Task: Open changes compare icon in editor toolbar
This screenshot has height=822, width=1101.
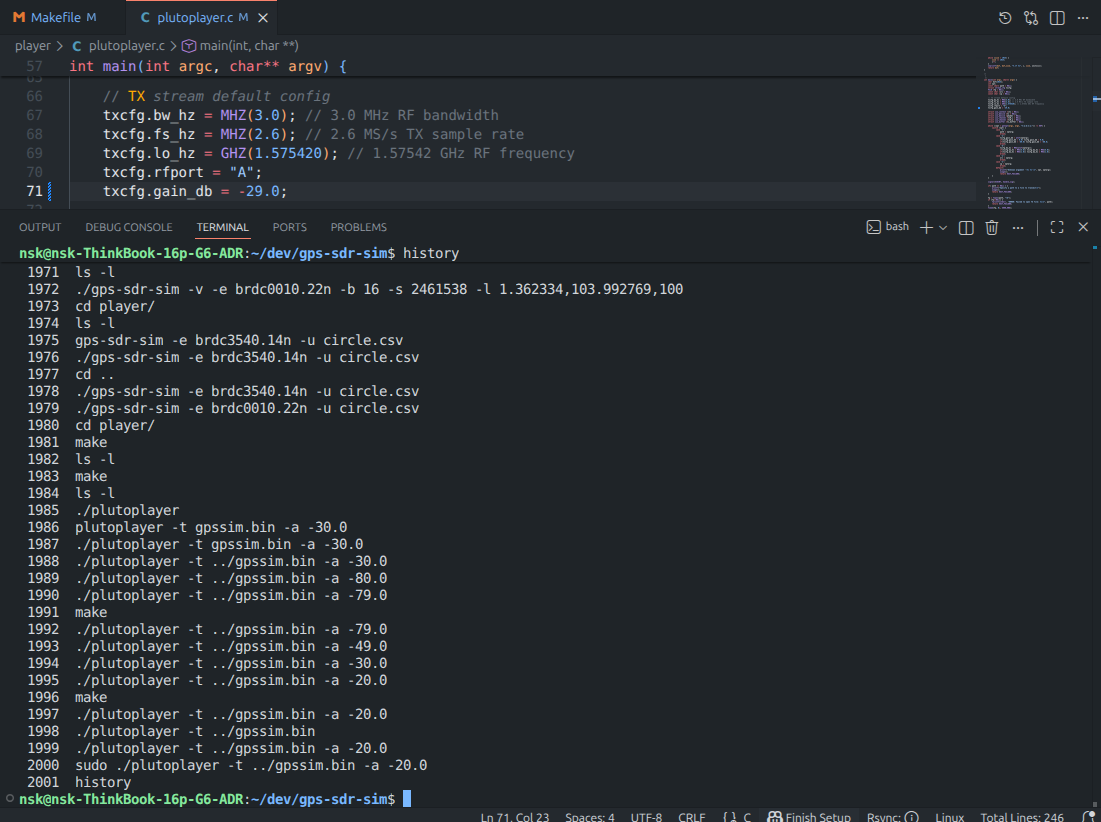Action: pos(1031,18)
